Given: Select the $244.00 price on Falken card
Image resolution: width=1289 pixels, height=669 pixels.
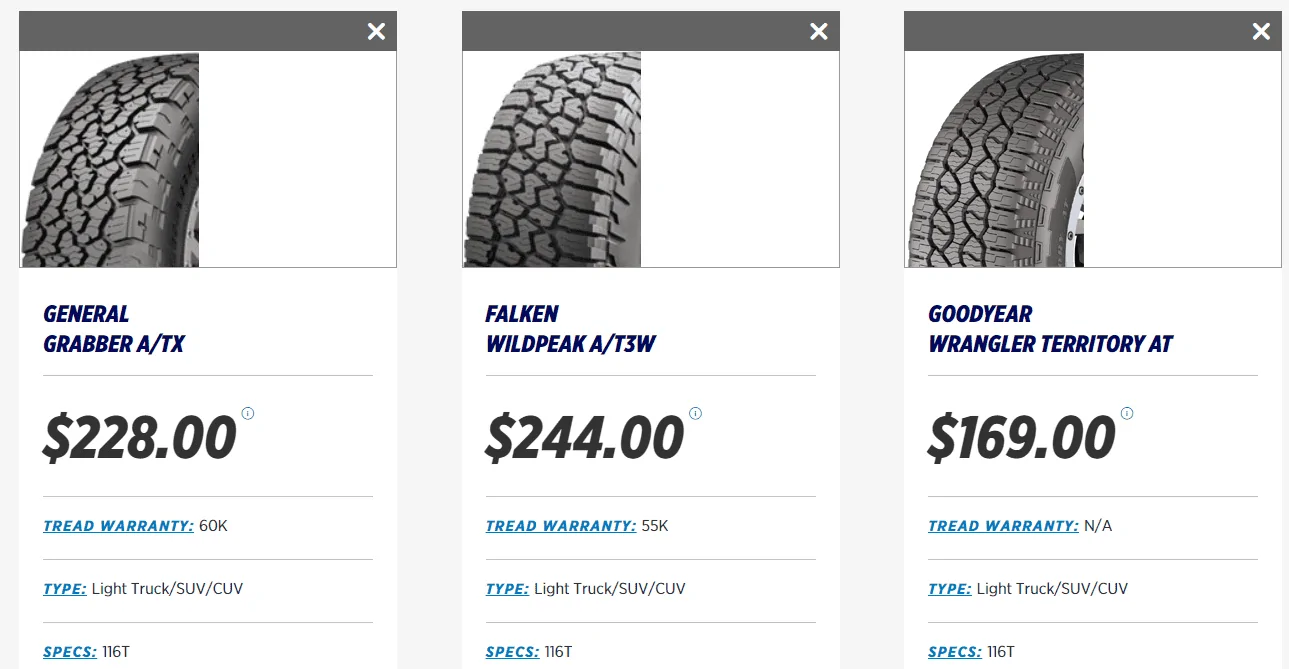Looking at the screenshot, I should pos(582,437).
